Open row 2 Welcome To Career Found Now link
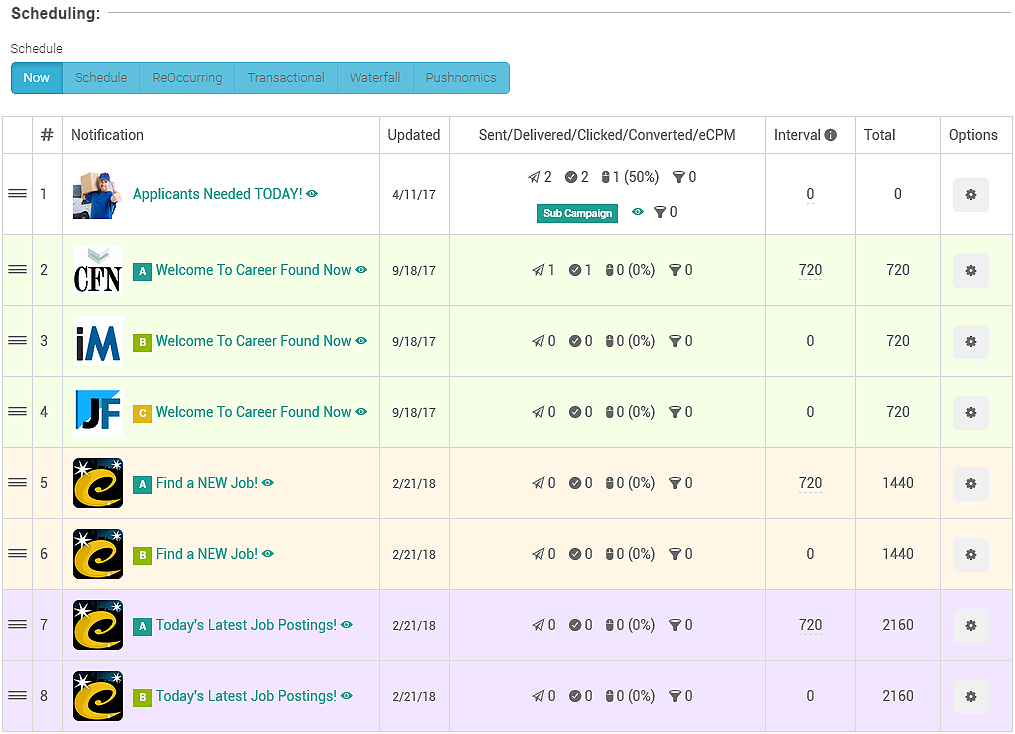The image size is (1015, 734). pos(253,270)
